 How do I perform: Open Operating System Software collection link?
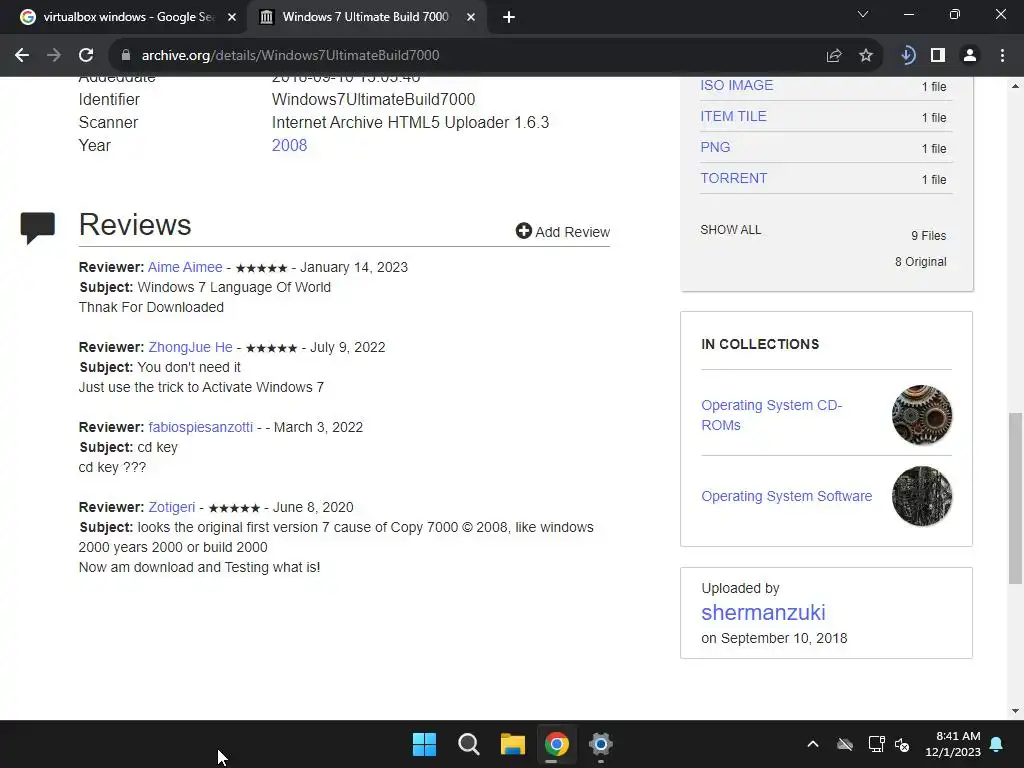[786, 496]
